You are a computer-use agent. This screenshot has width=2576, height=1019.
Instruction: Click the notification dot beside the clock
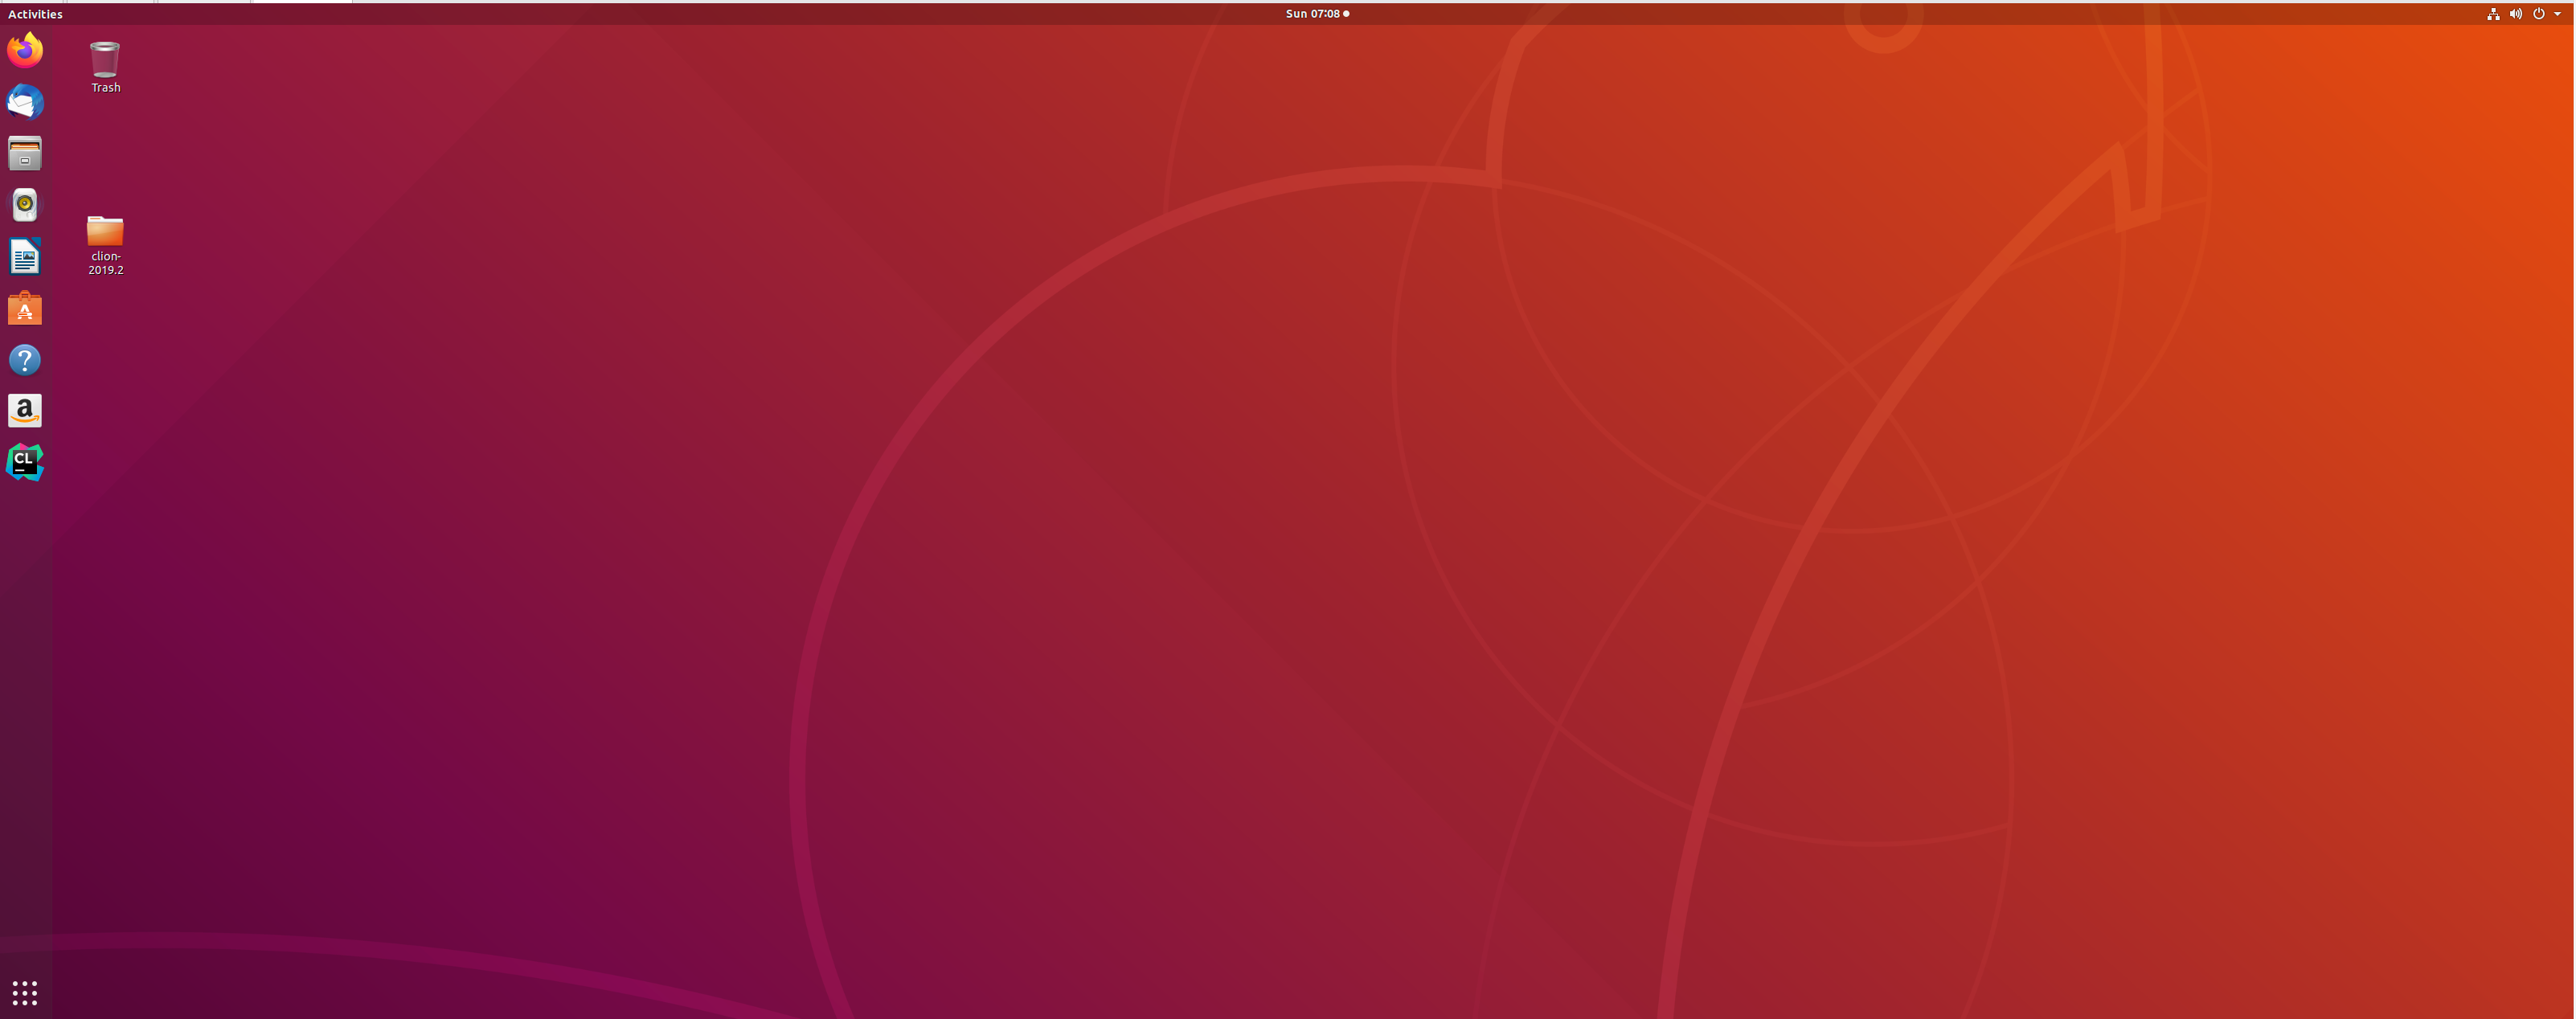1347,13
